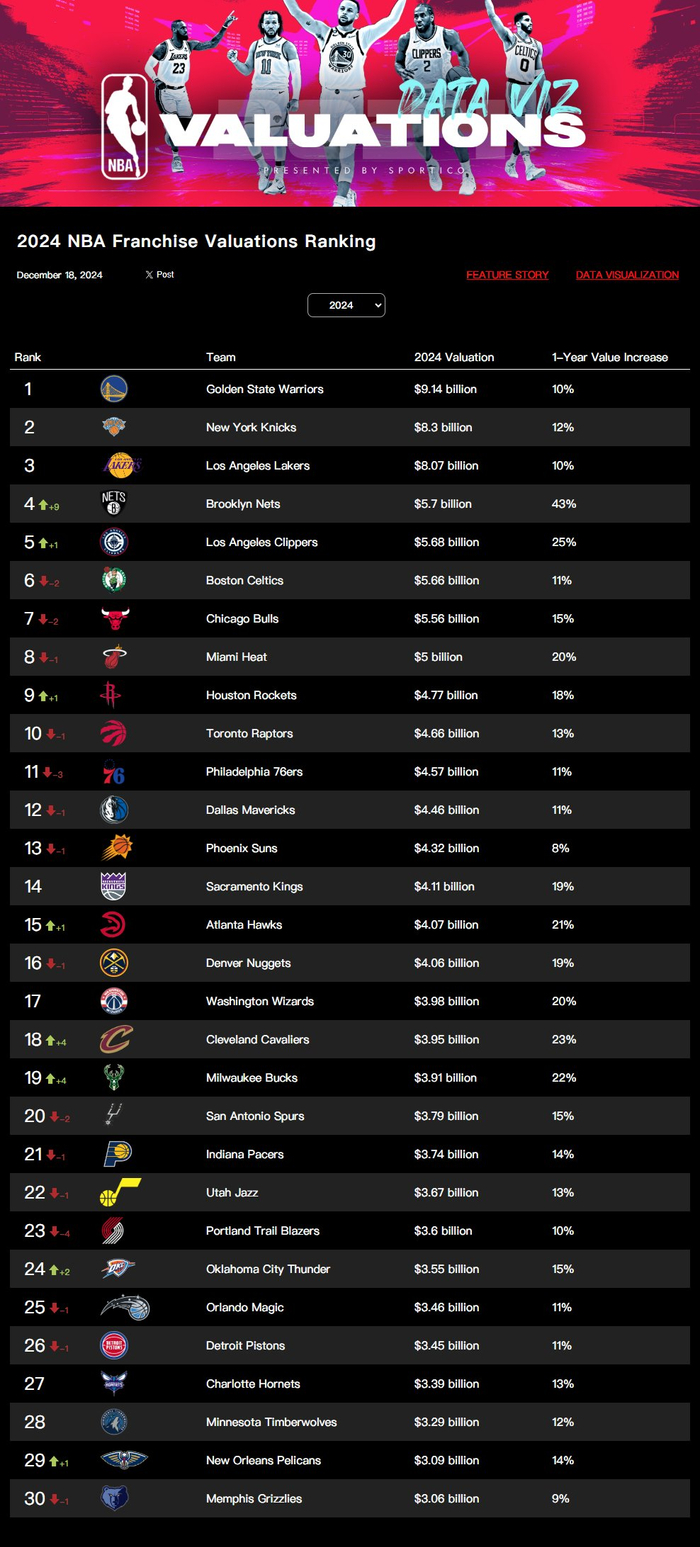Share via the X Post button
The image size is (700, 1547).
[x=159, y=274]
